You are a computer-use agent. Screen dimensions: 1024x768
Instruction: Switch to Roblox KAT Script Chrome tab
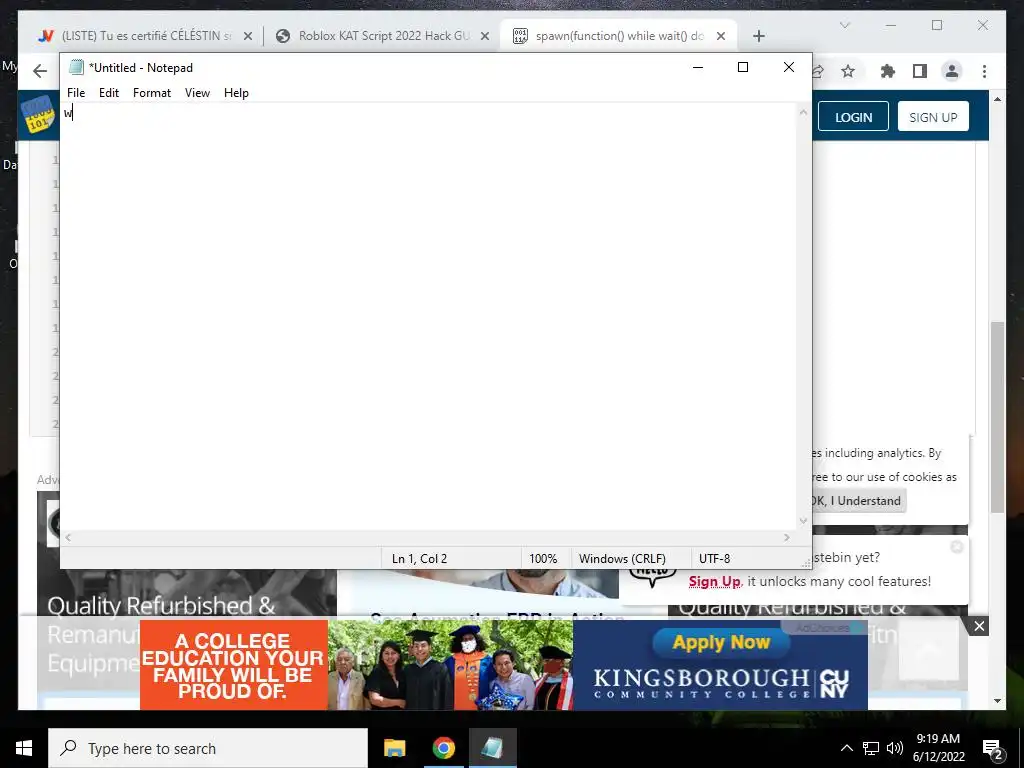[383, 36]
